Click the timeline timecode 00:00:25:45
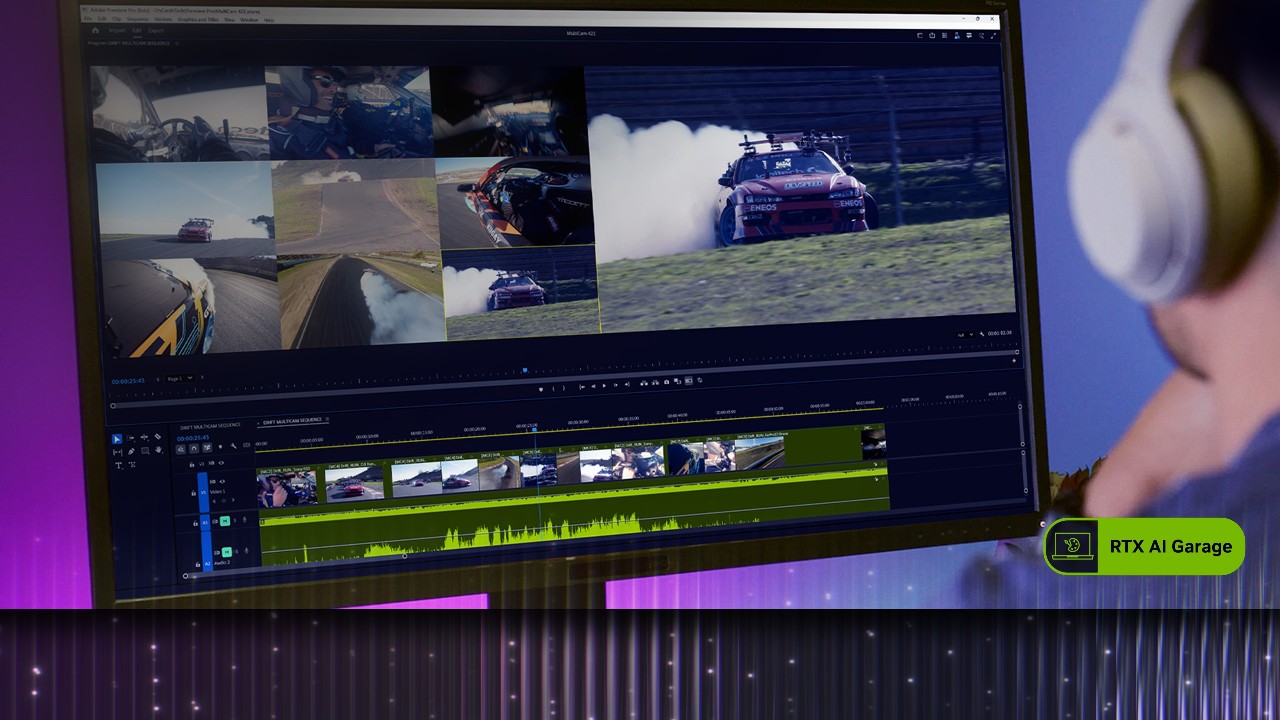This screenshot has width=1280, height=720. click(x=193, y=438)
